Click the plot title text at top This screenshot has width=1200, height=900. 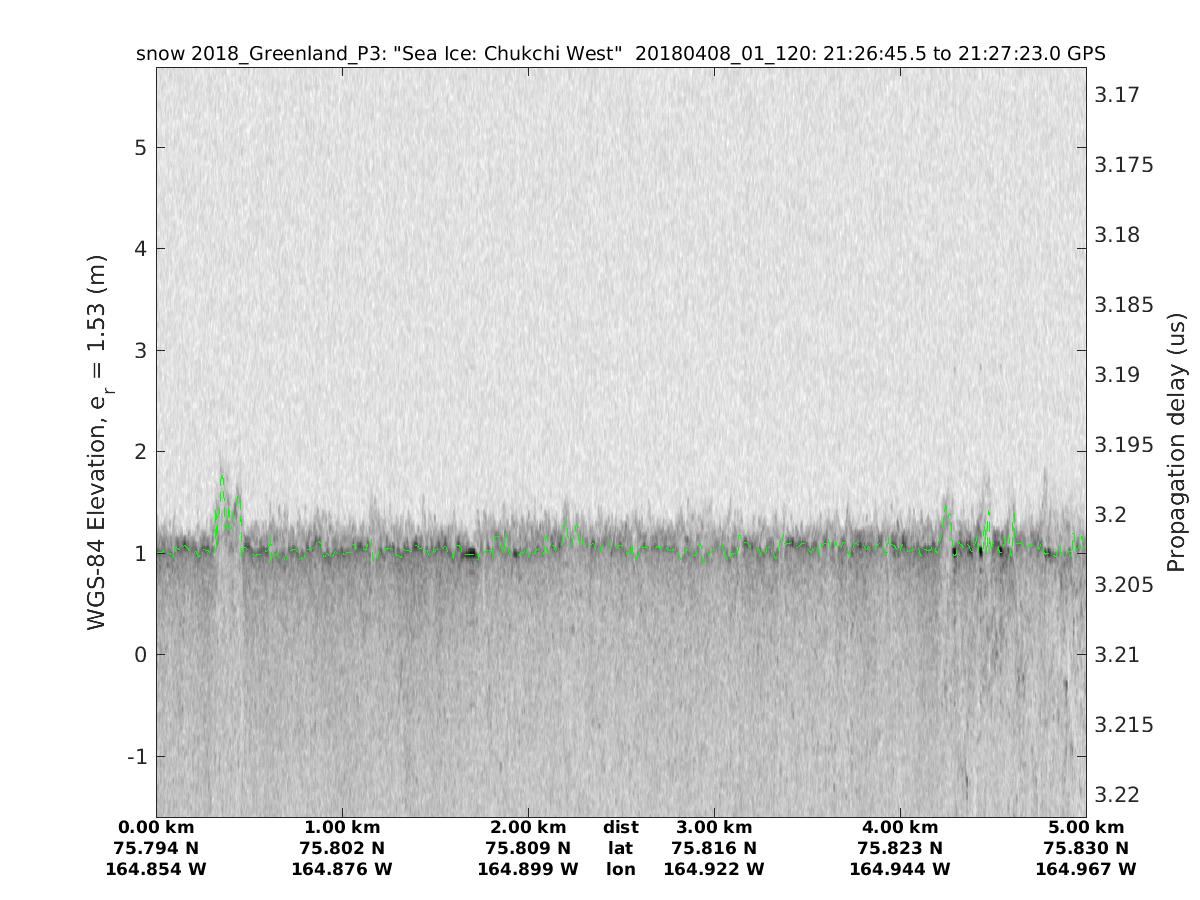[x=620, y=53]
